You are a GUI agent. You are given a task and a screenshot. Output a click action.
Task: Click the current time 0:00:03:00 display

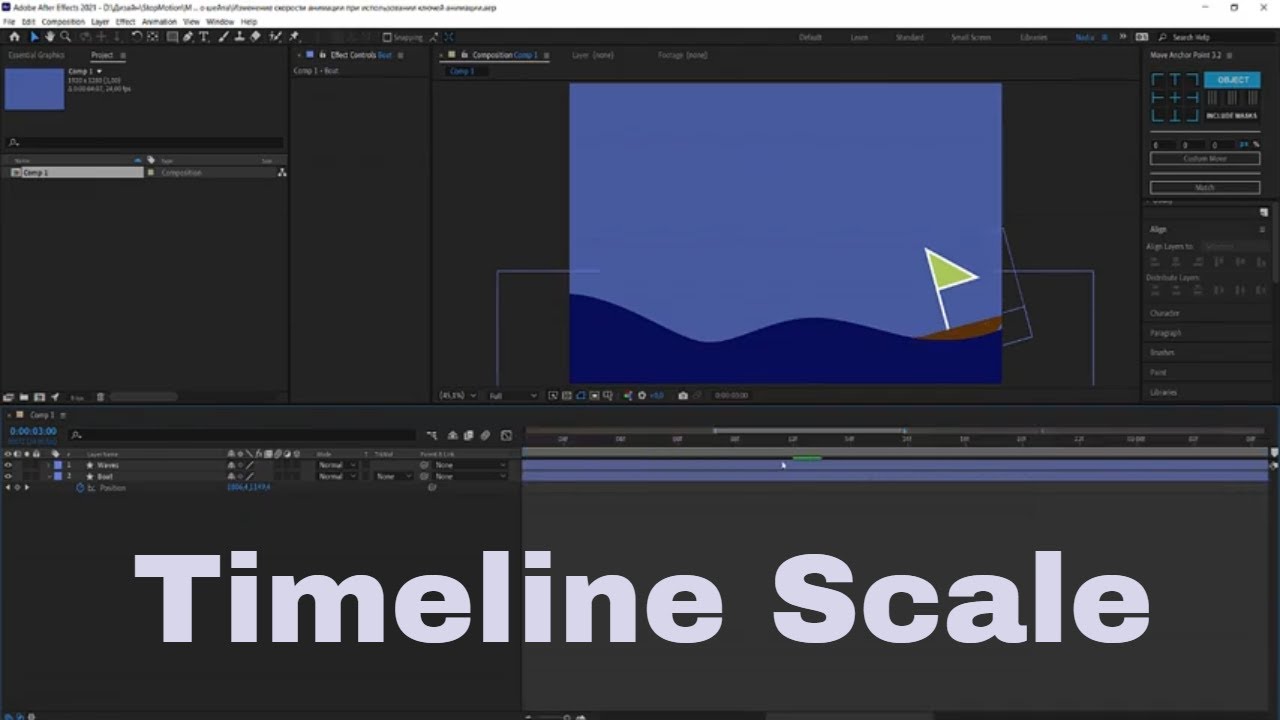click(33, 431)
